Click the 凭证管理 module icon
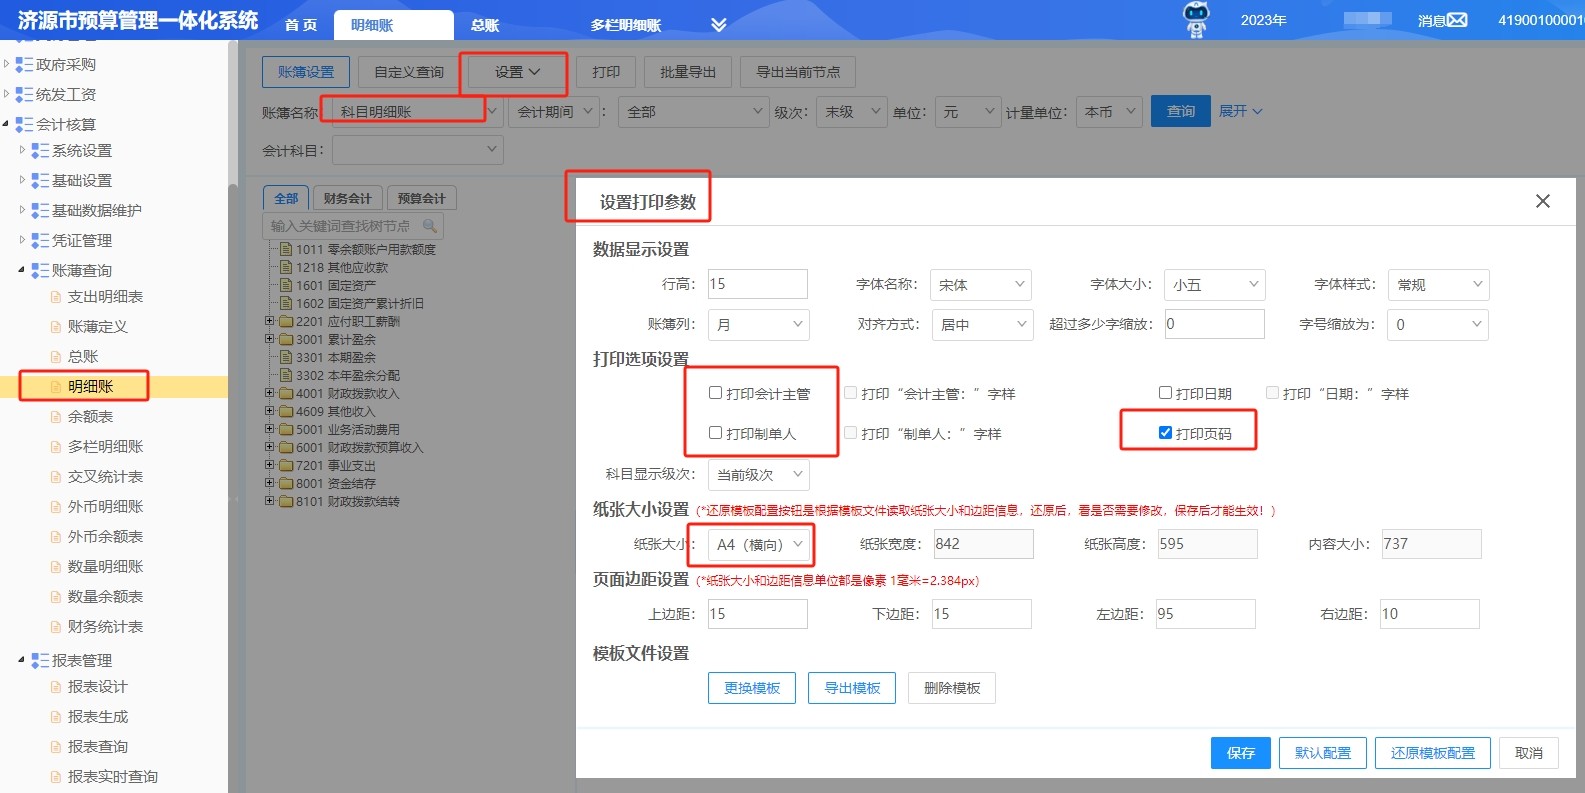 click(40, 241)
